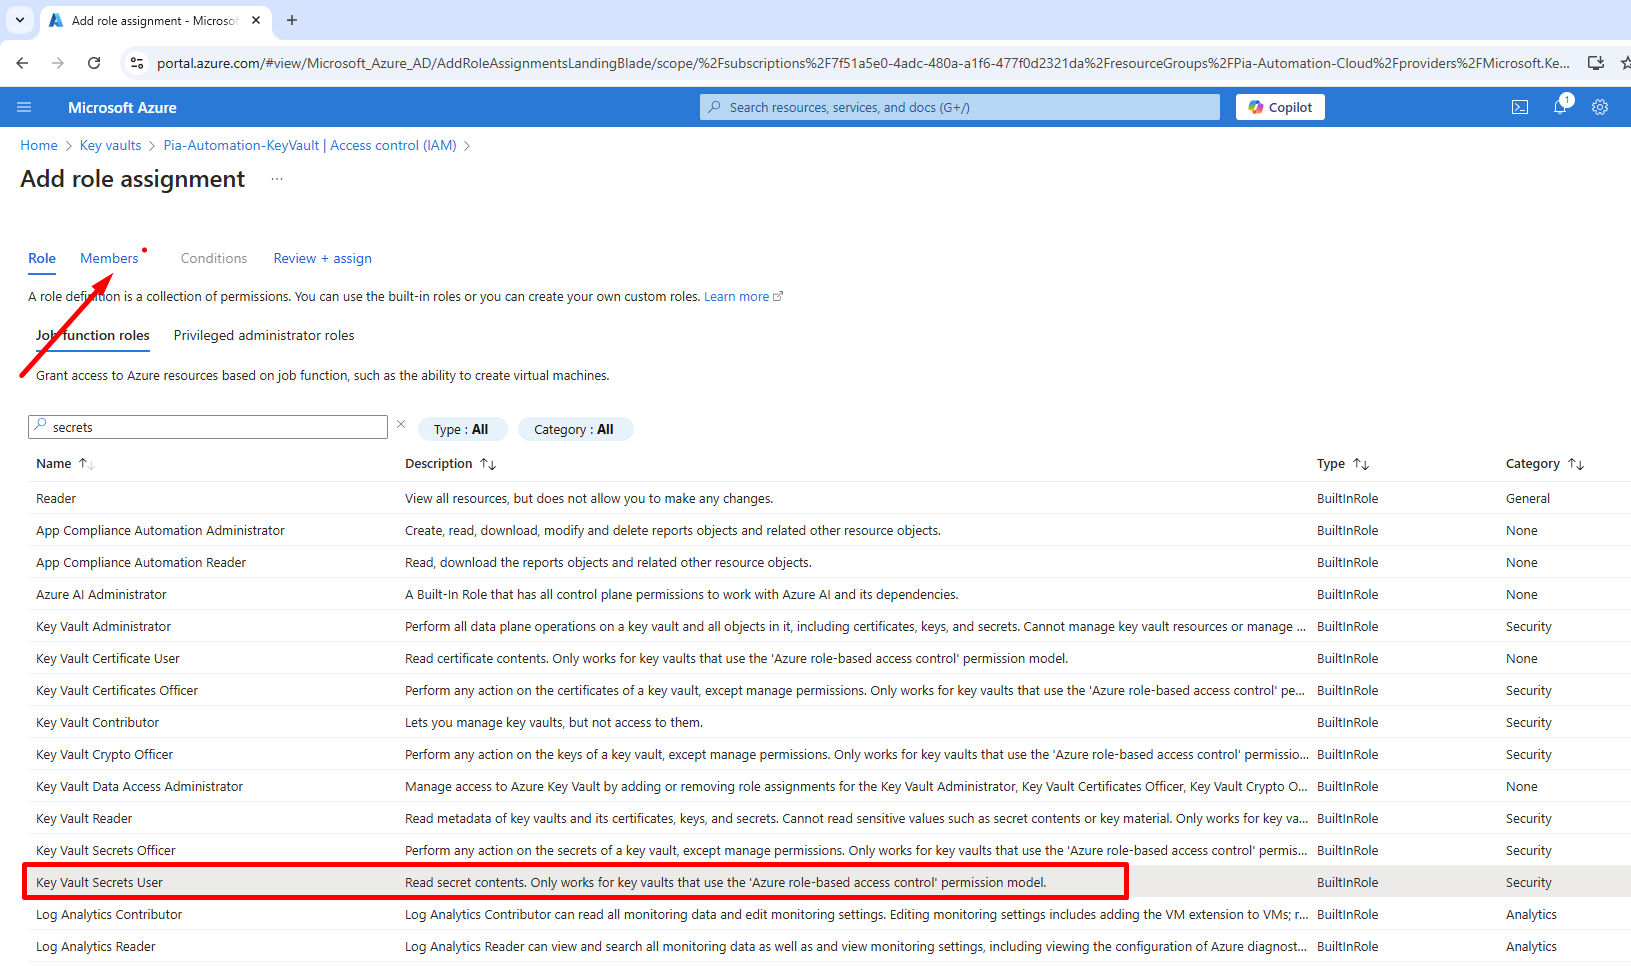Viewport: 1631px width, 967px height.
Task: Select Key Vault Certificates Officer role
Action: [829, 690]
